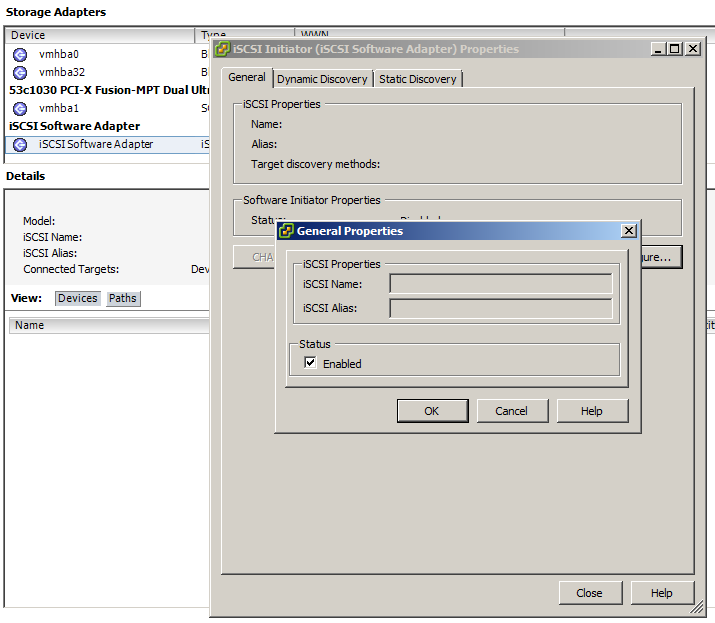Viewport: 715px width, 623px height.
Task: Close the General Properties dialog with X
Action: click(629, 231)
